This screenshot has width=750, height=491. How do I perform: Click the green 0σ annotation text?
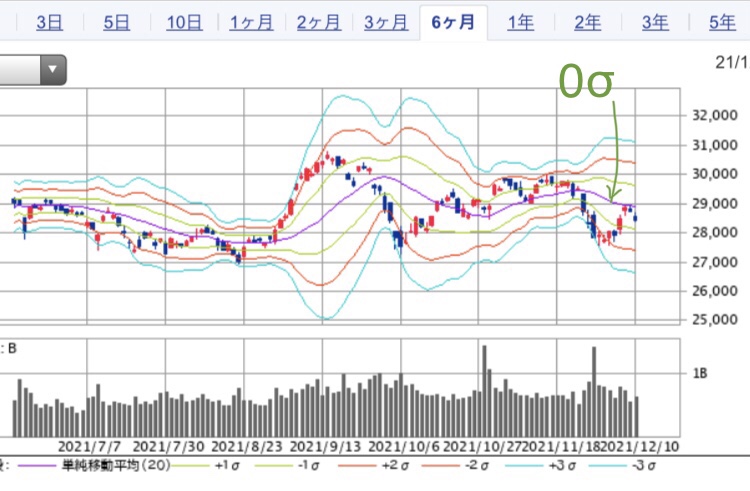click(x=585, y=86)
